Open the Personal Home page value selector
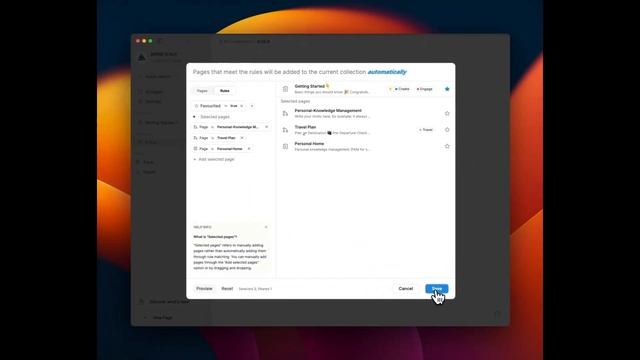The image size is (640, 360). [x=230, y=149]
